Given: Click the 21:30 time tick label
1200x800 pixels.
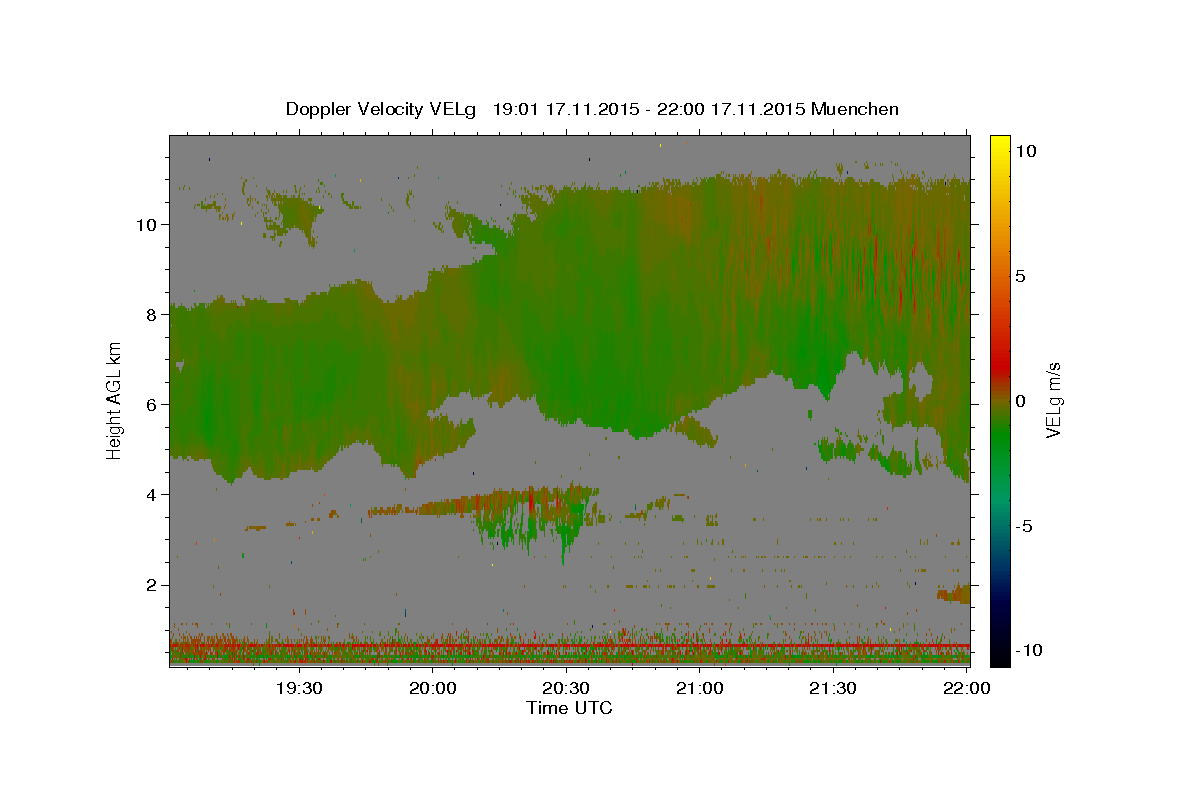Looking at the screenshot, I should pos(832,688).
